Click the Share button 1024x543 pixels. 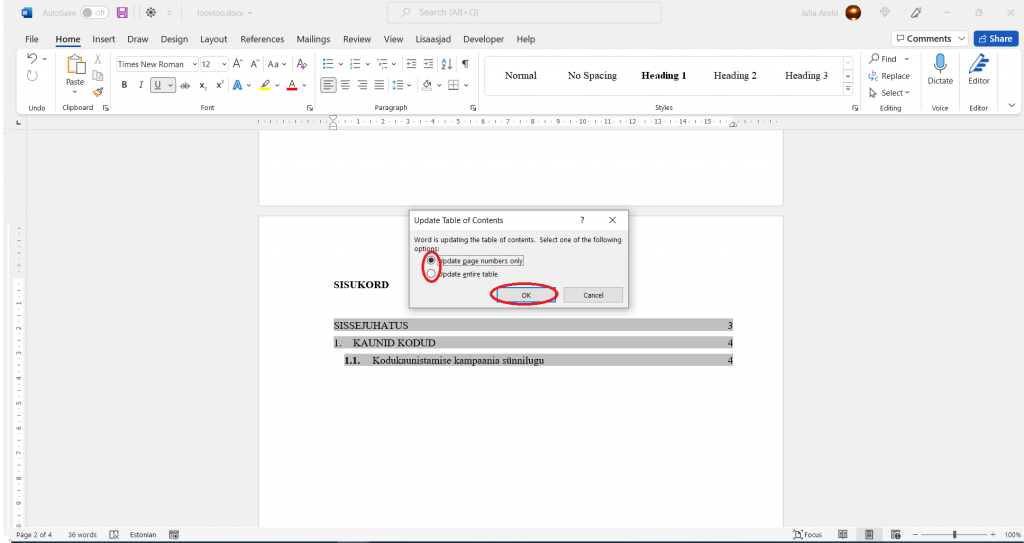[996, 39]
